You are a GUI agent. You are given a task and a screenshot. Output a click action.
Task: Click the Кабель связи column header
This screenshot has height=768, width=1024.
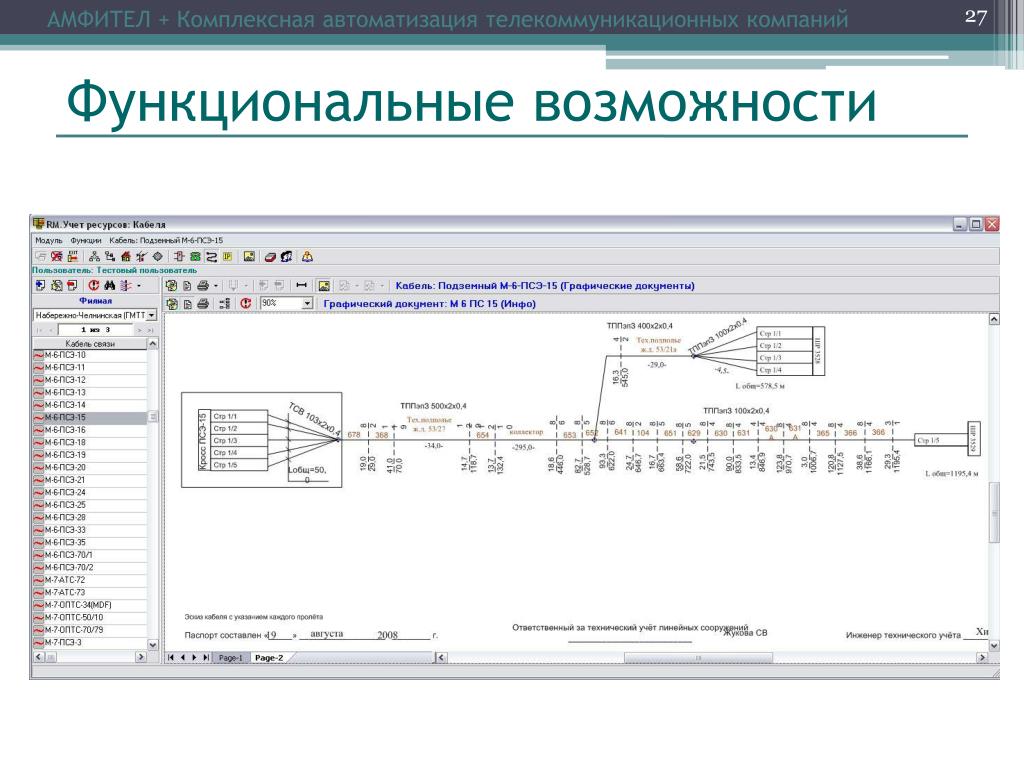[x=90, y=343]
